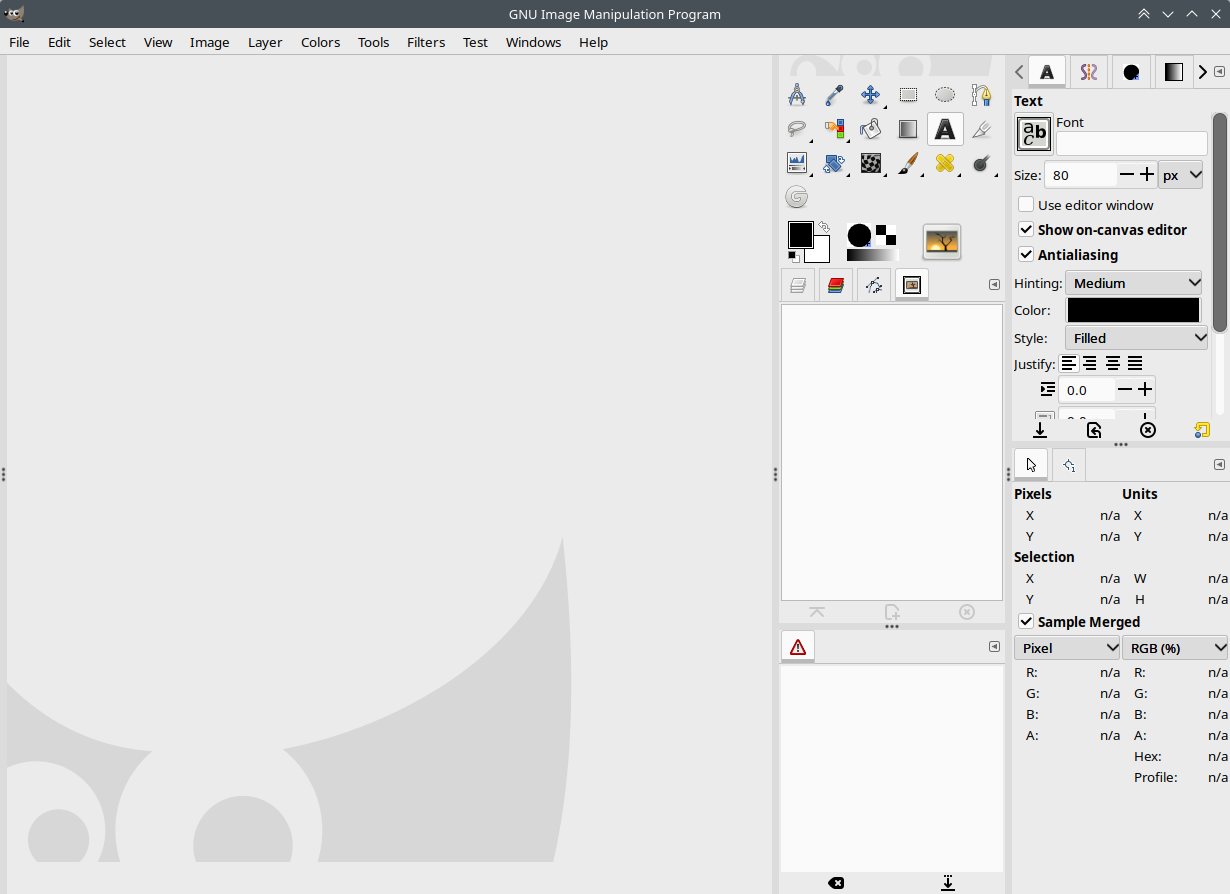Expand the Style dropdown showing Filled

click(1138, 338)
